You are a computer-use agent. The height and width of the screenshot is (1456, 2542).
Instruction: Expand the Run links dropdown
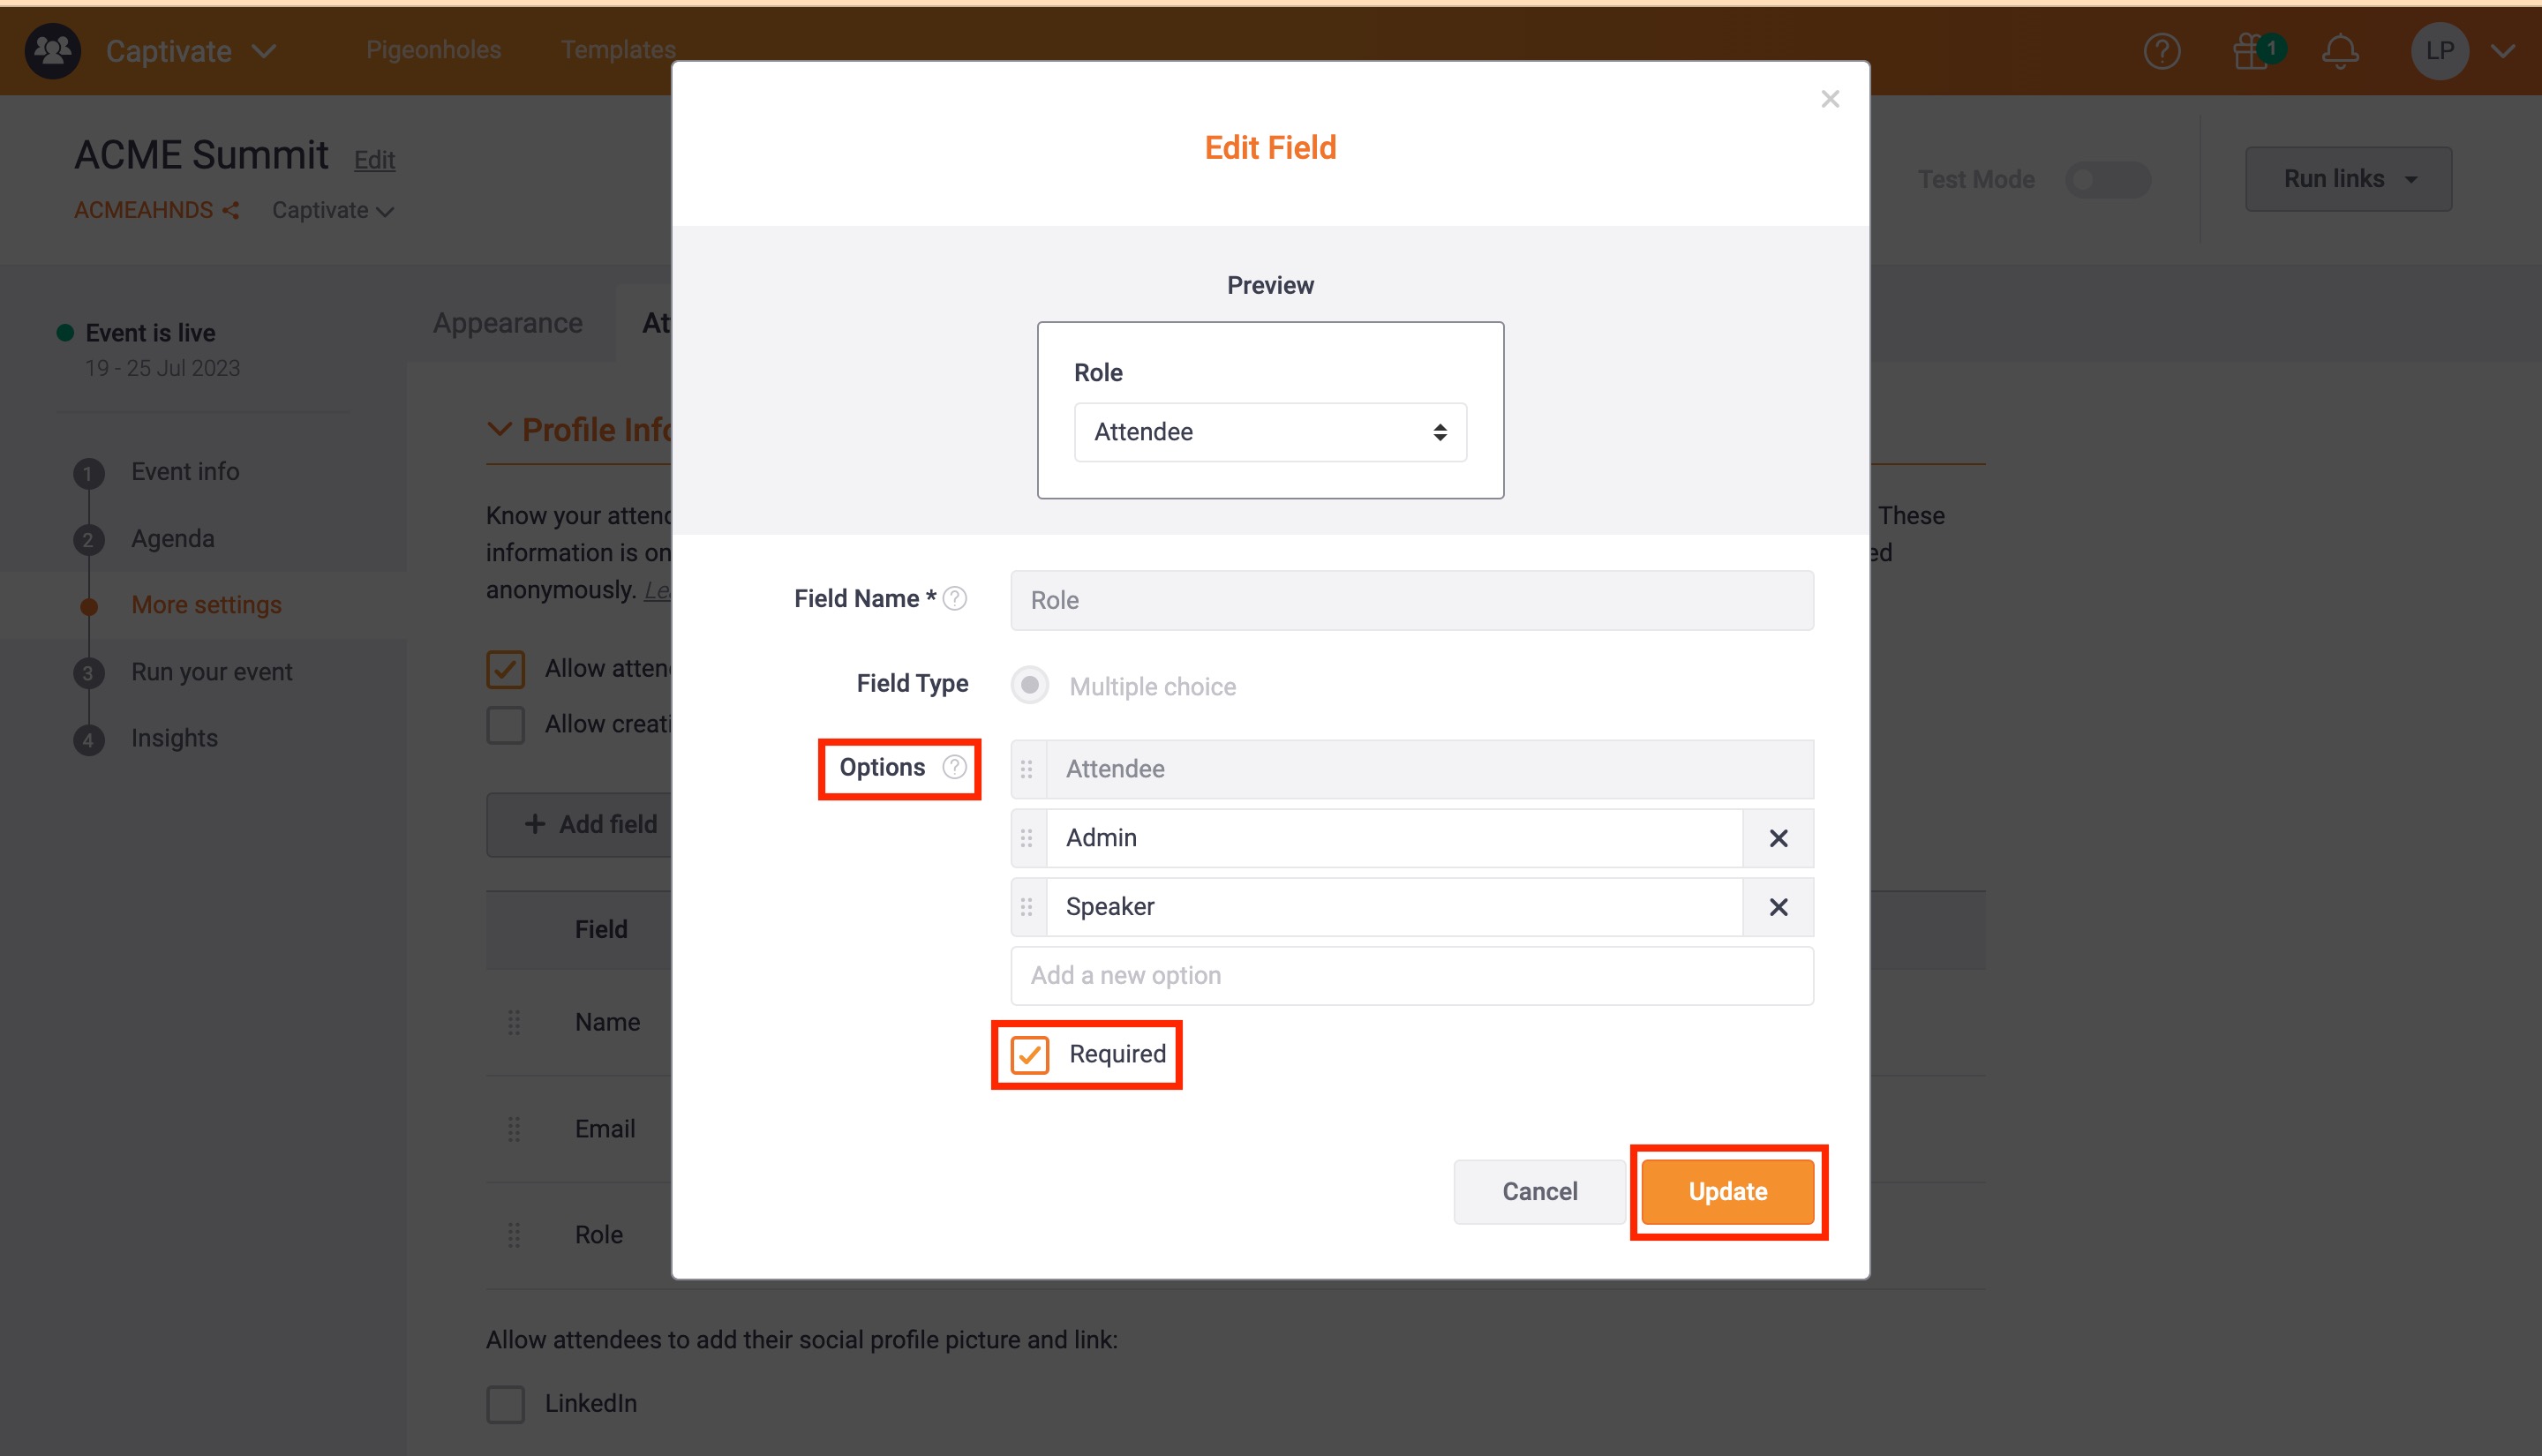[2348, 179]
